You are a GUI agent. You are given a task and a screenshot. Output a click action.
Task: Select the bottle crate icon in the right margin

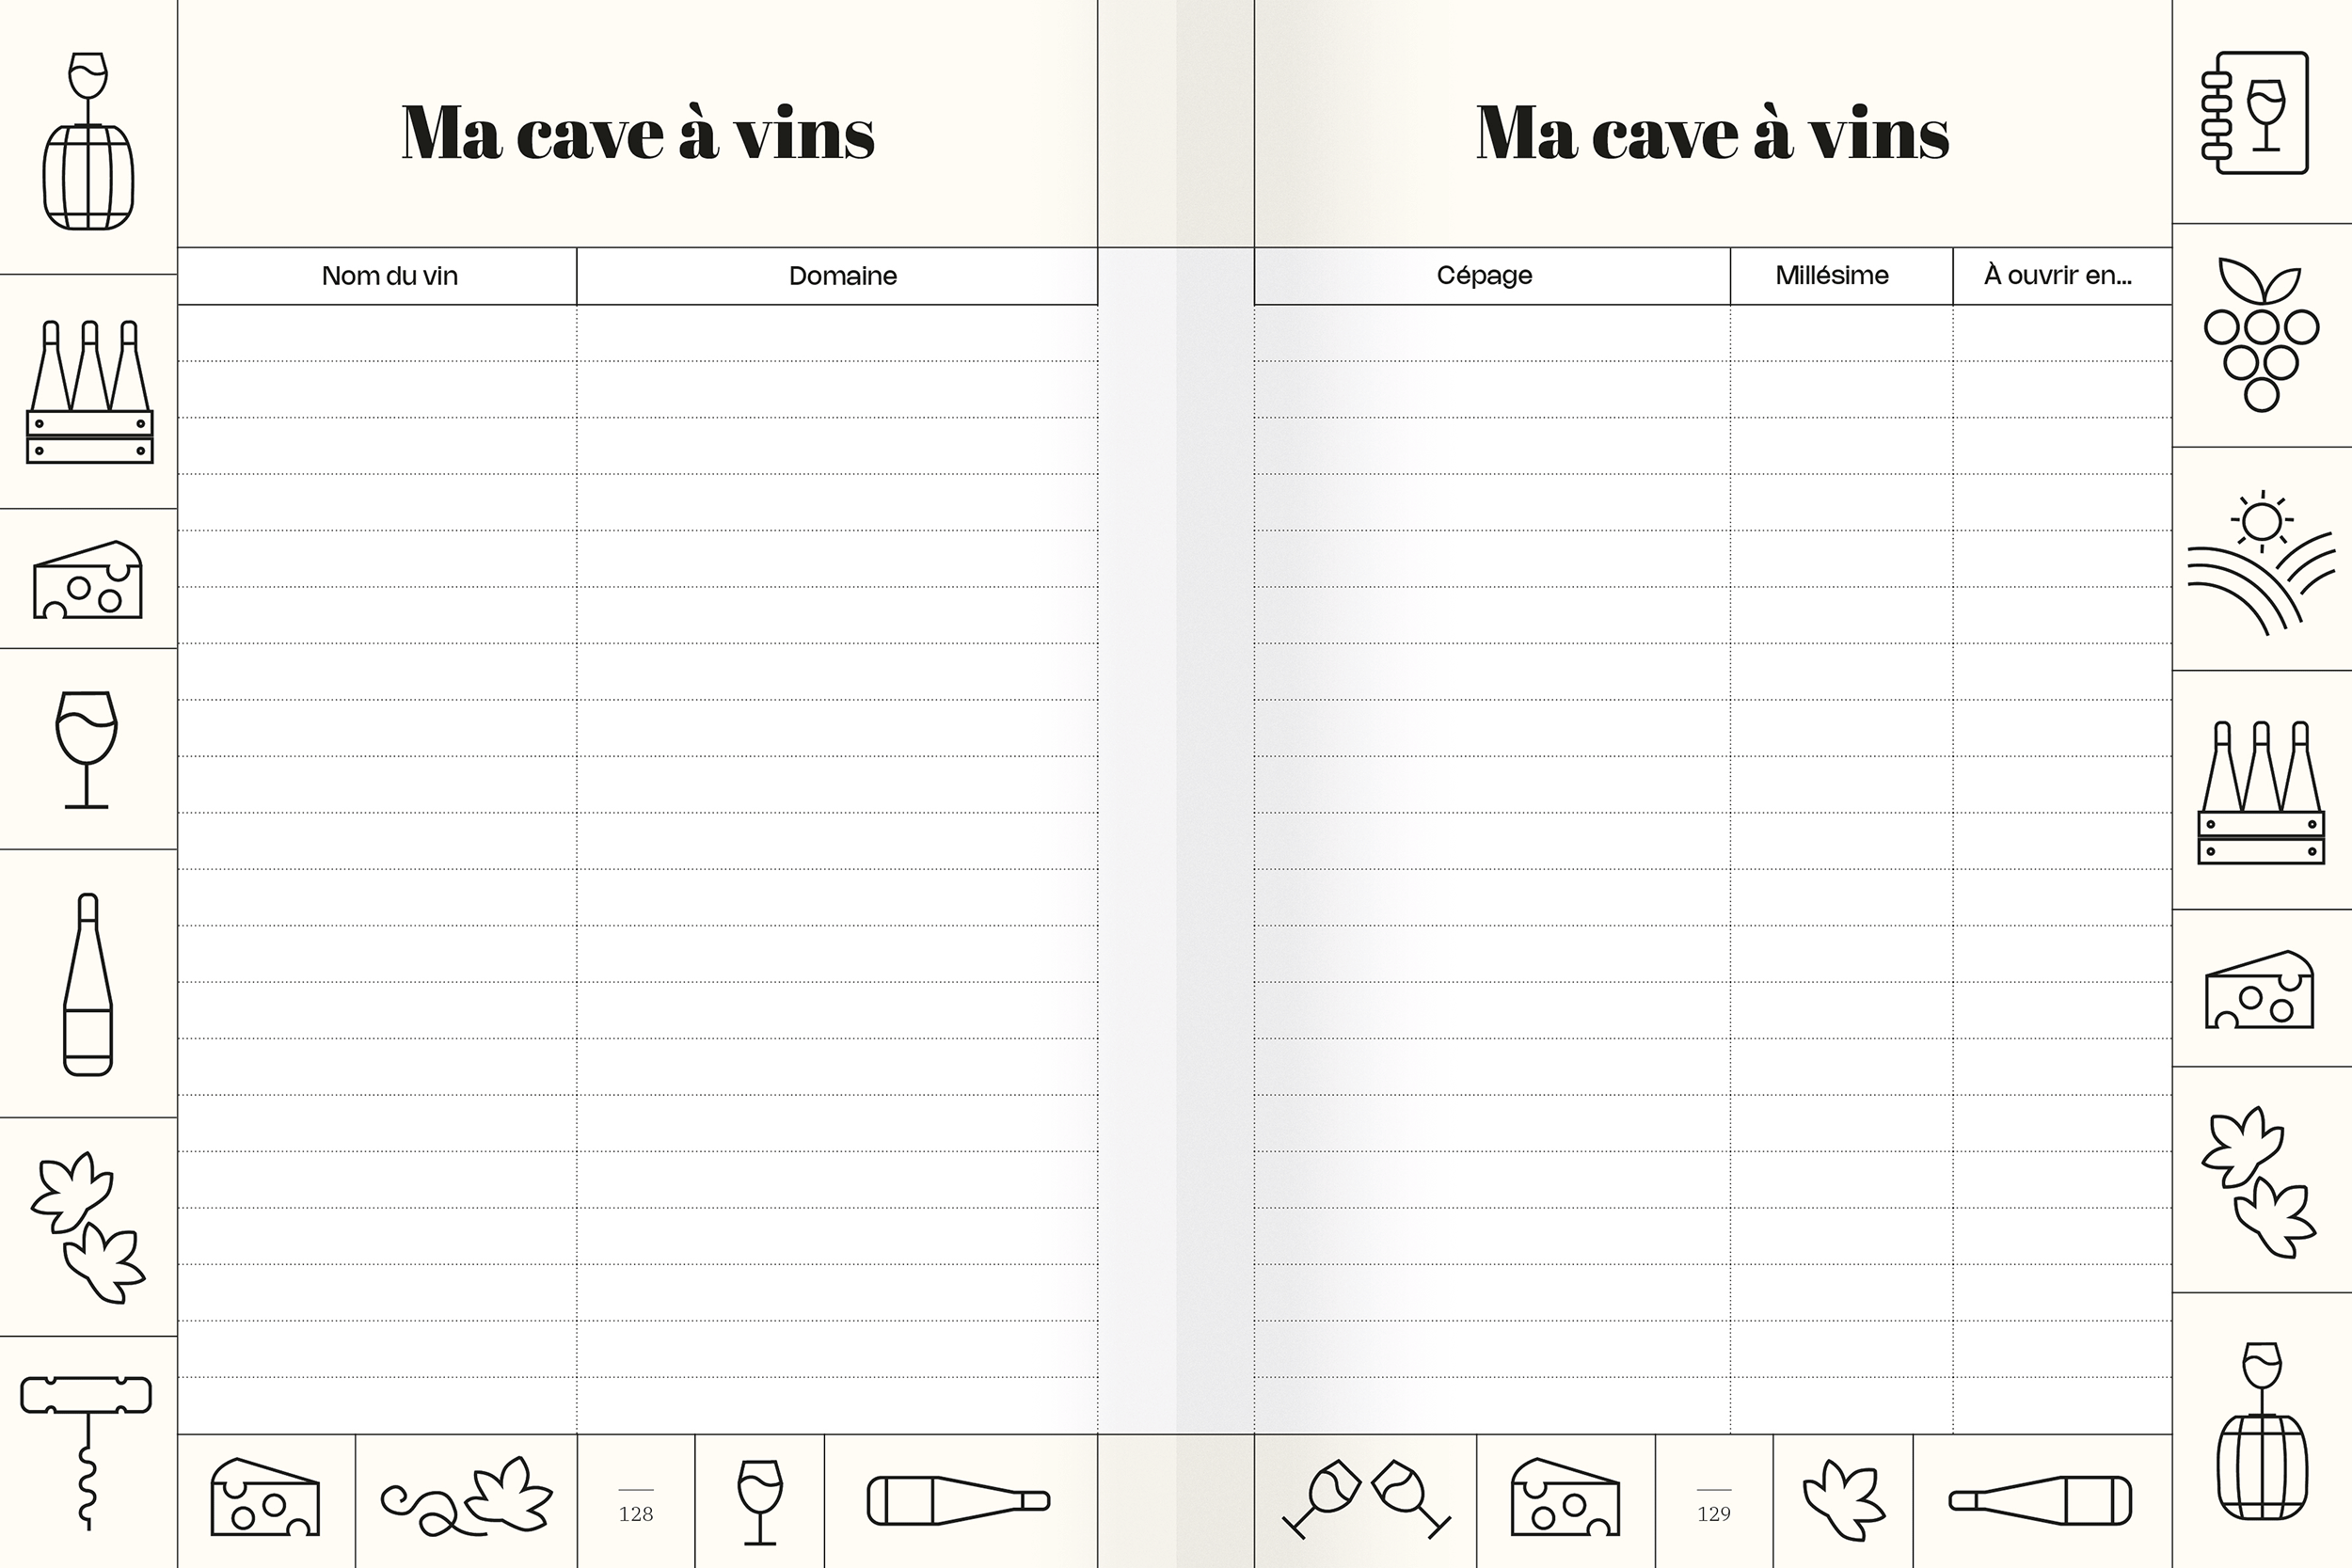(2261, 792)
